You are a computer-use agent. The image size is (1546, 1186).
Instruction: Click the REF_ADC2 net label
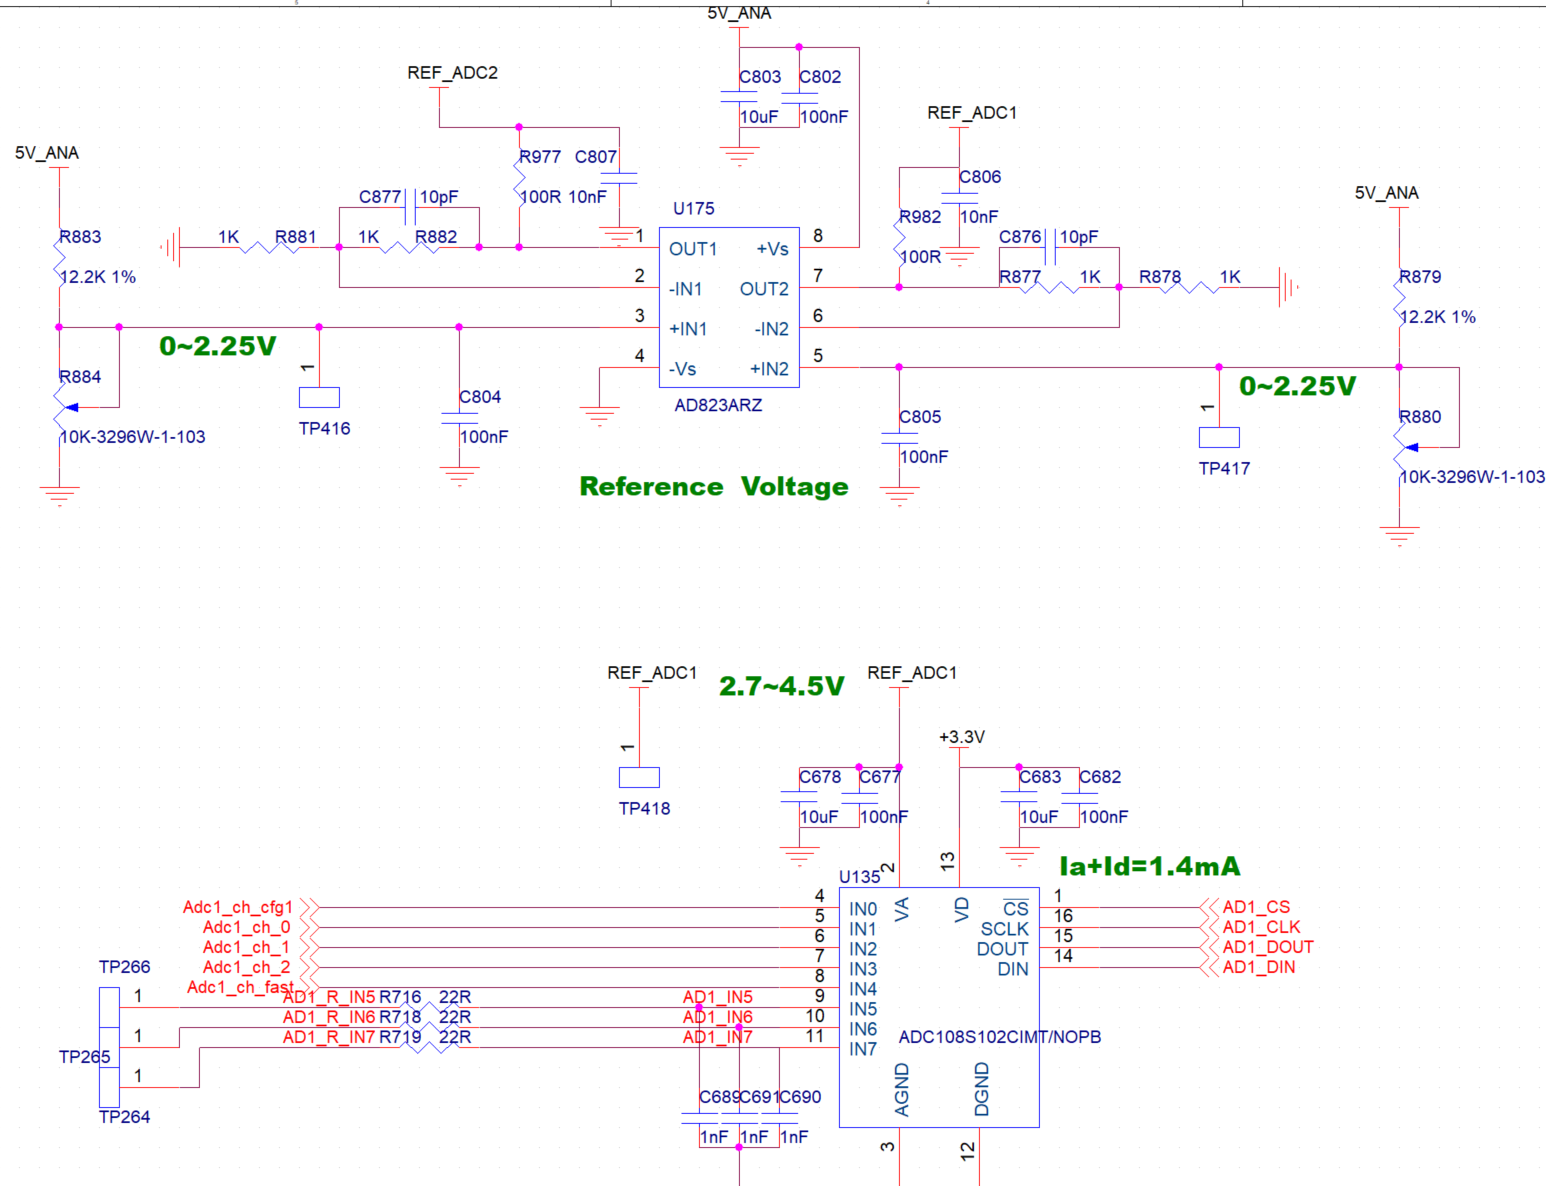452,73
